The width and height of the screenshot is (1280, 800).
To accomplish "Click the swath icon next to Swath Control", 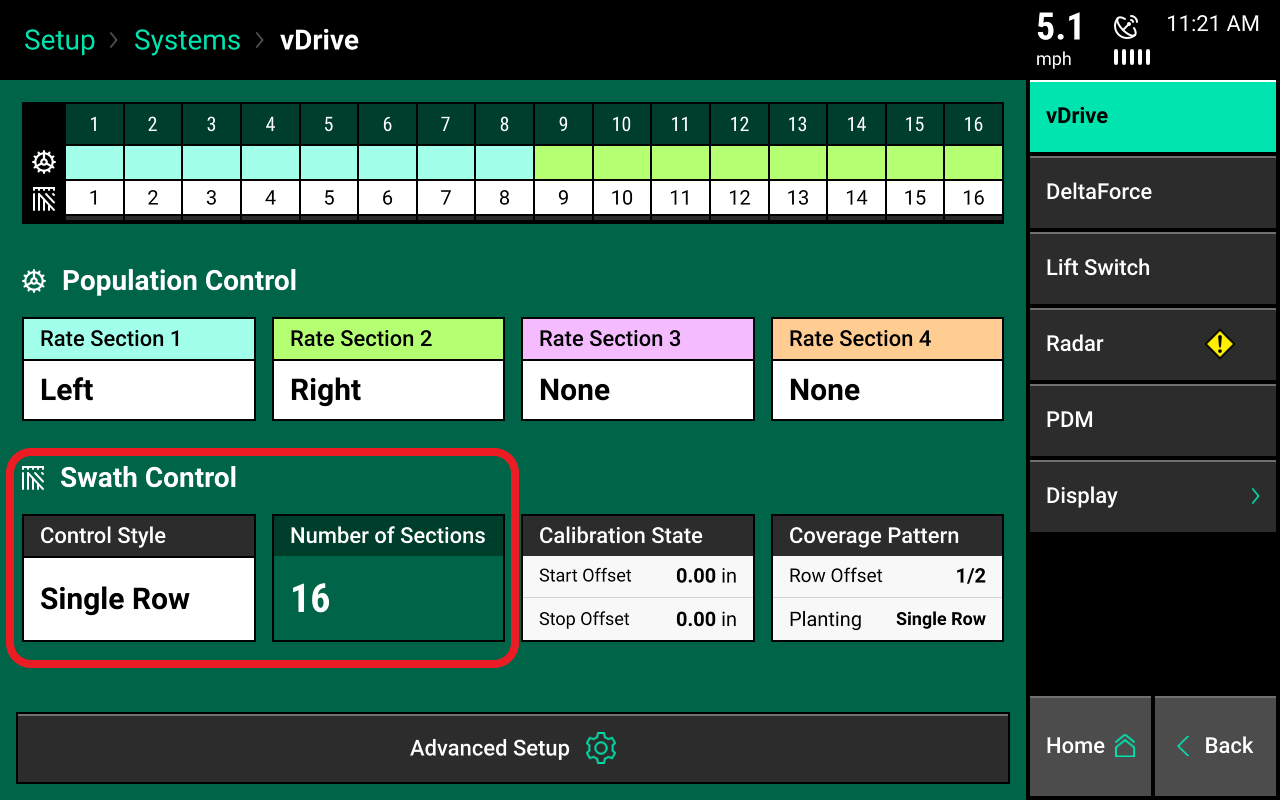I will click(33, 478).
